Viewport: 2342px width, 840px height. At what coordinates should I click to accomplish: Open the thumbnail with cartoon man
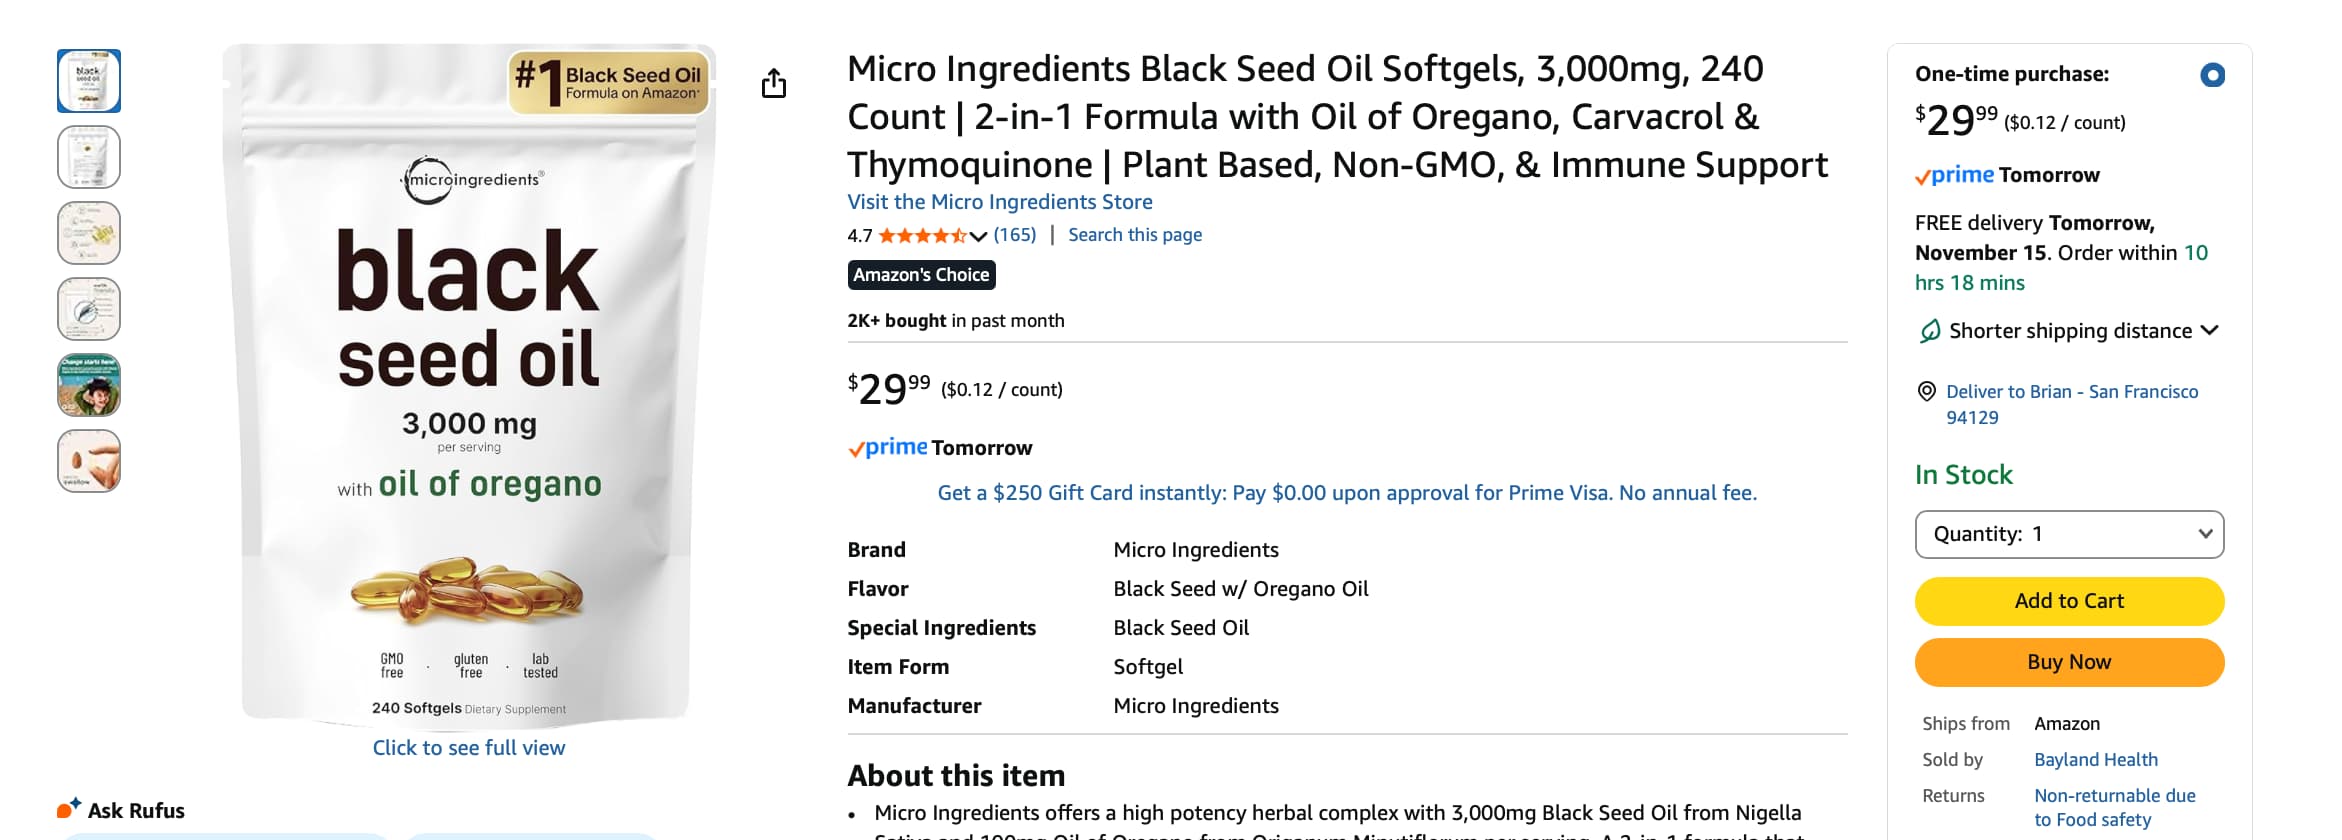(89, 385)
